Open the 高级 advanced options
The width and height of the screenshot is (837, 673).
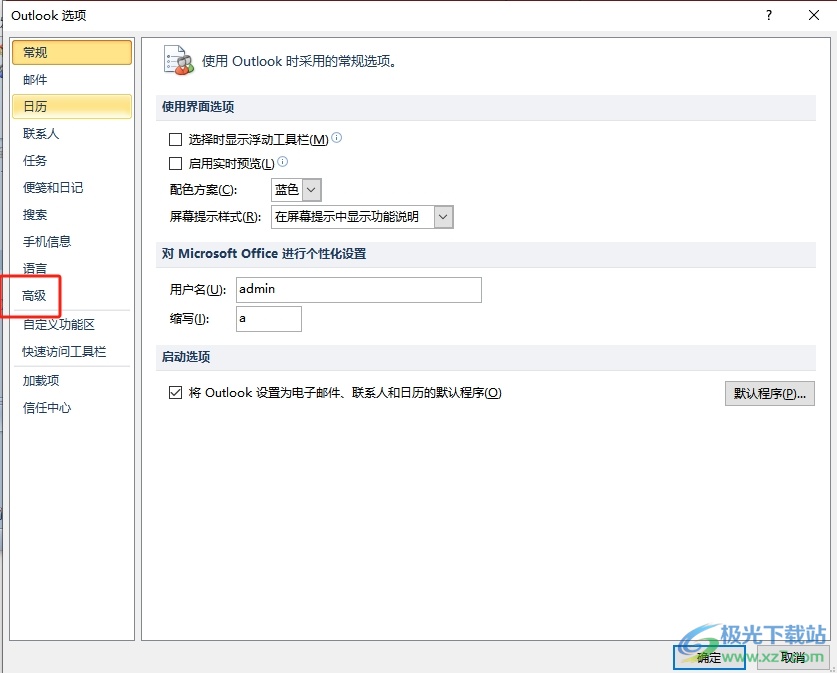coord(72,296)
